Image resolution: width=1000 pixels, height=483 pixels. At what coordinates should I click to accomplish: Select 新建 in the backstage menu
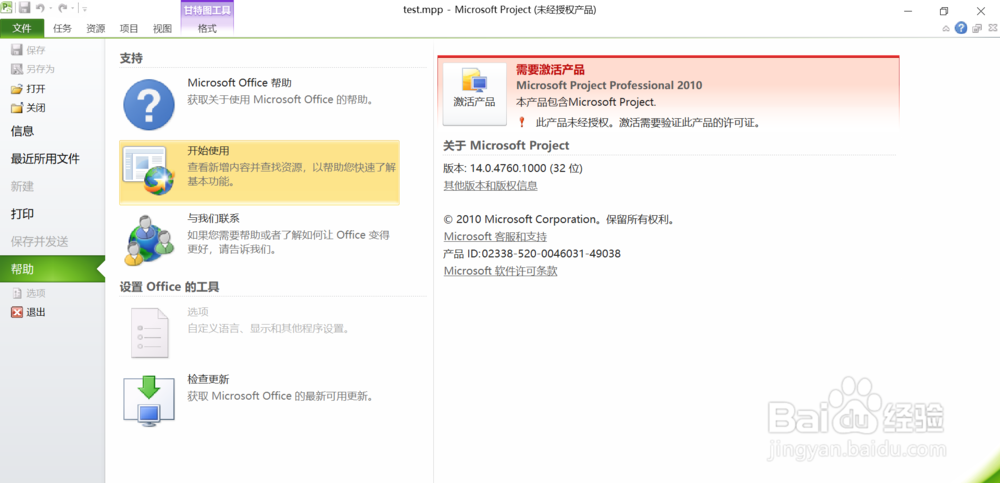[x=22, y=186]
